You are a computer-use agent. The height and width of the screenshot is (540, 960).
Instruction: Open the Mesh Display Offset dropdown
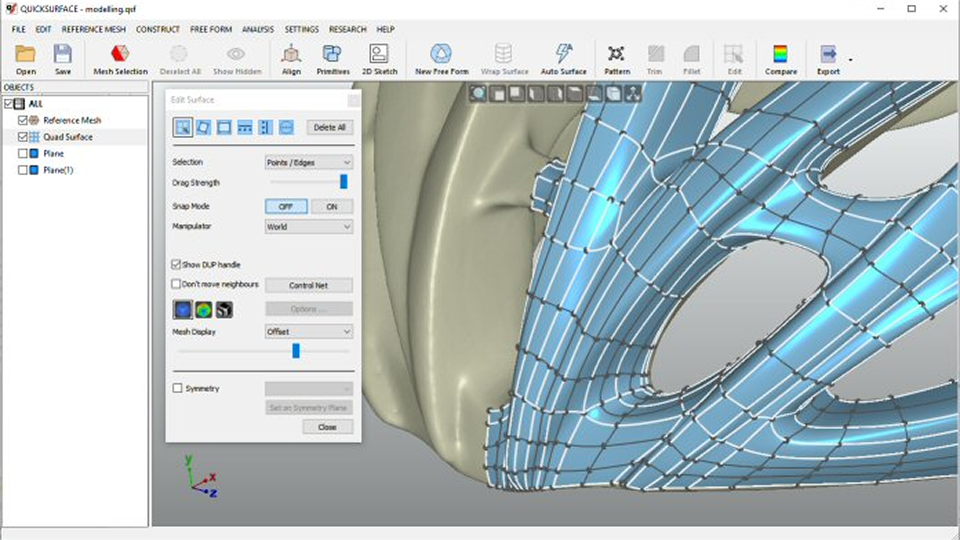pos(308,331)
